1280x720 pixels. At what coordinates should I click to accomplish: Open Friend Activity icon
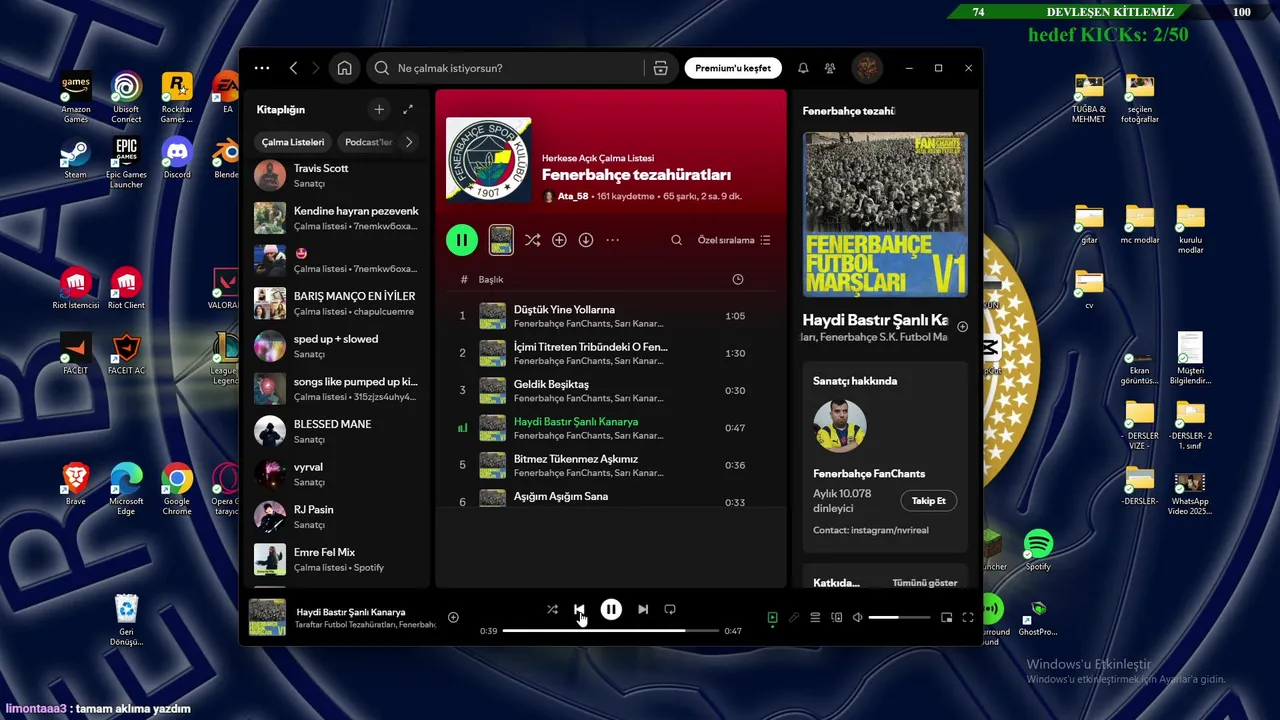pyautogui.click(x=830, y=68)
